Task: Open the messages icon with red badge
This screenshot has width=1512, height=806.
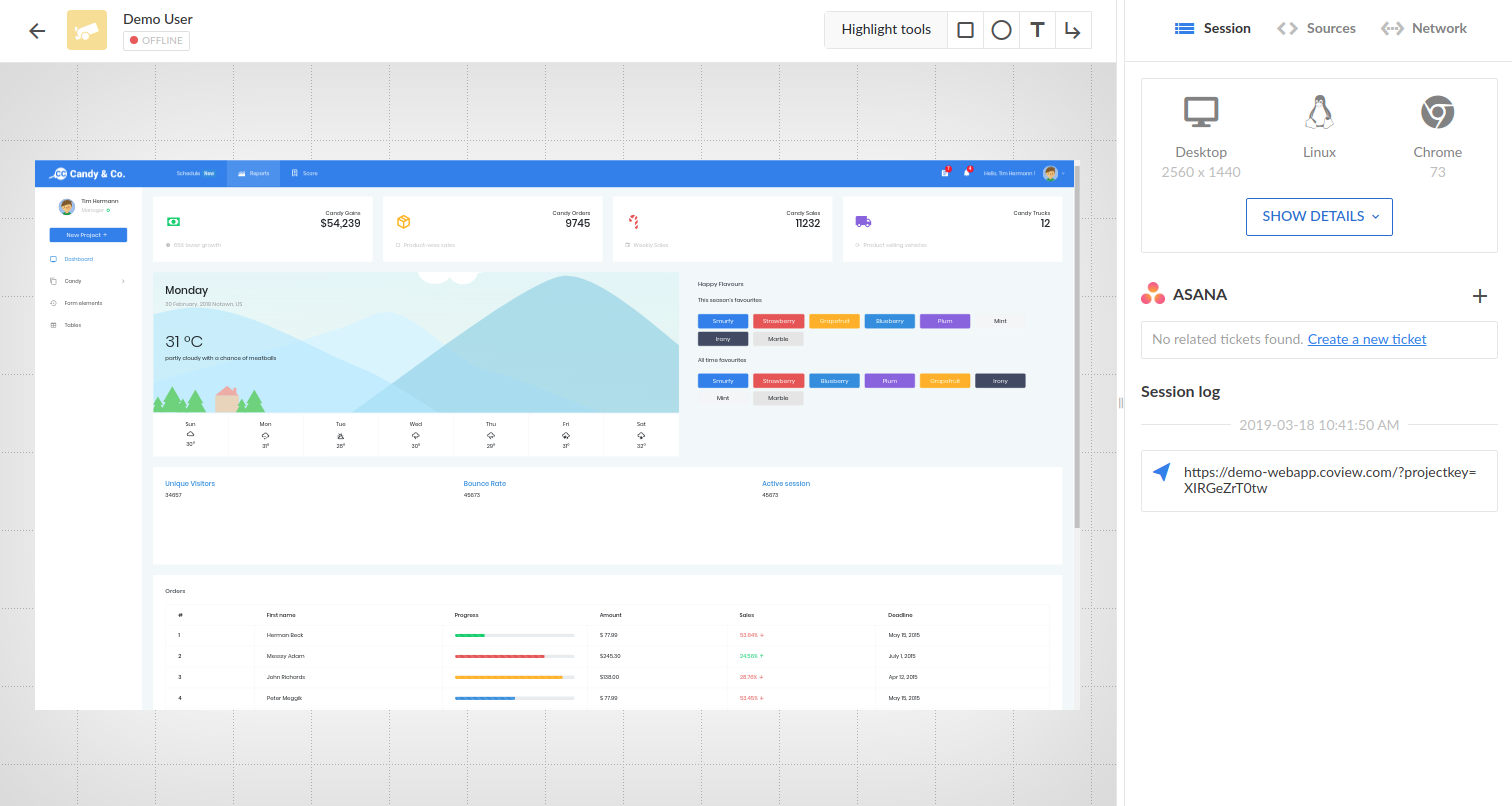Action: [x=945, y=172]
